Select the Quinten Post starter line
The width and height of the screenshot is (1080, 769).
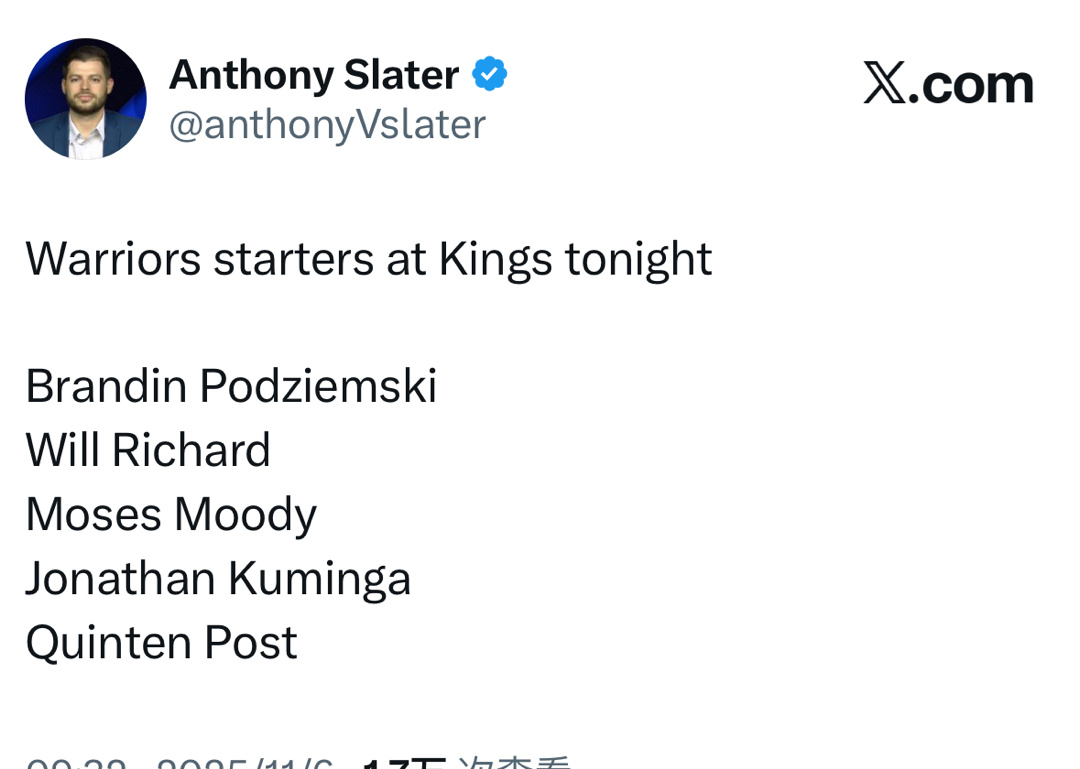161,642
